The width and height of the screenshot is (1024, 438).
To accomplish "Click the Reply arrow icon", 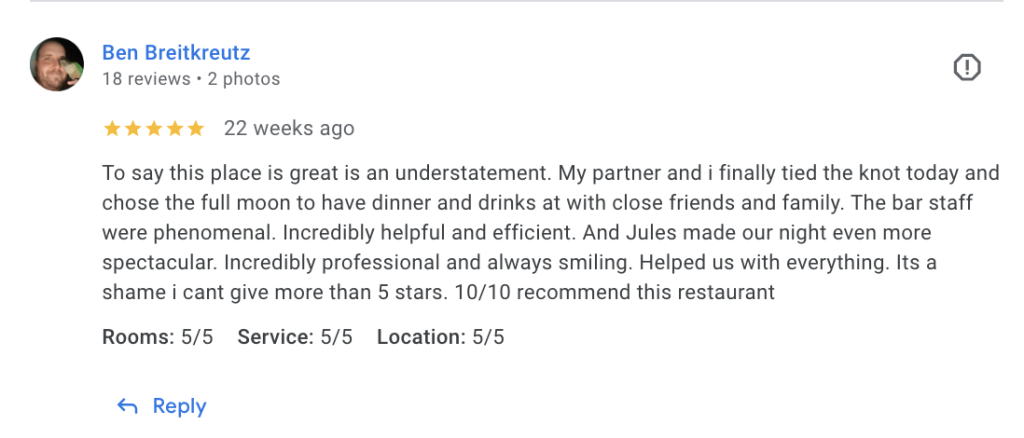I will pos(127,406).
